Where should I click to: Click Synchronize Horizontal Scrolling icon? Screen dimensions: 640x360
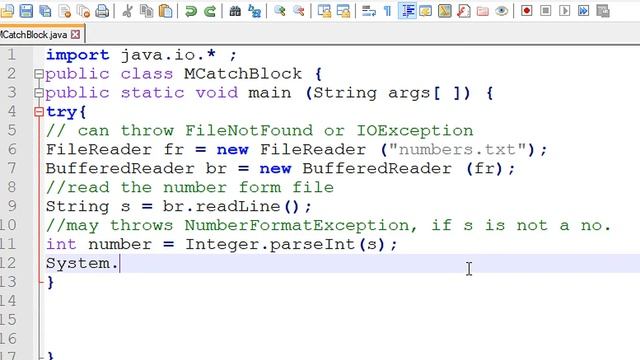(x=344, y=11)
